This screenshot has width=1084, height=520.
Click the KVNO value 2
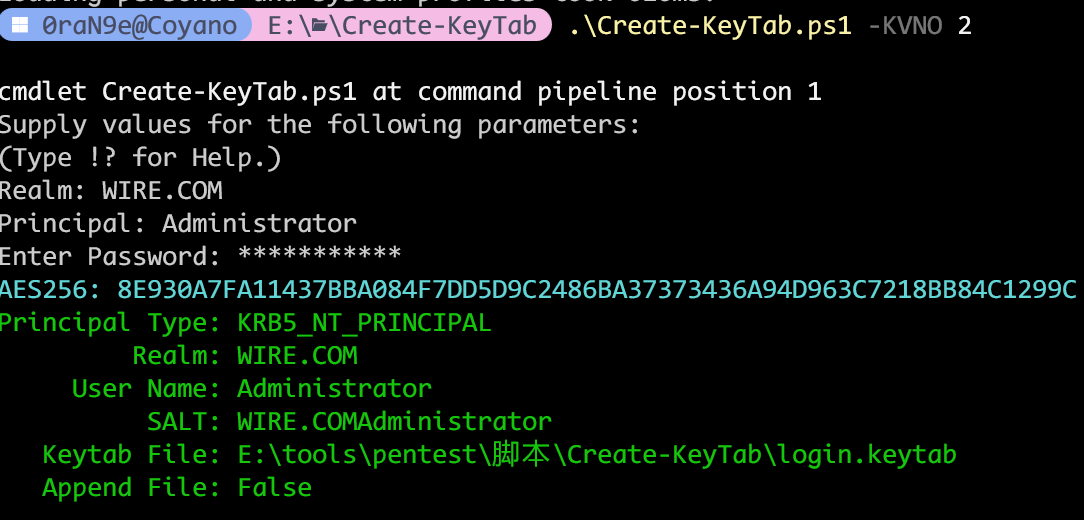(x=964, y=25)
